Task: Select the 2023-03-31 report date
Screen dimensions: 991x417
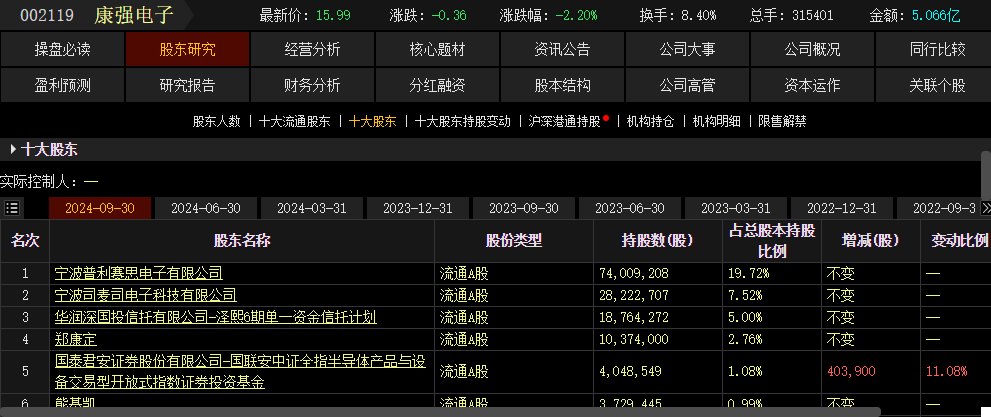Action: tap(736, 208)
